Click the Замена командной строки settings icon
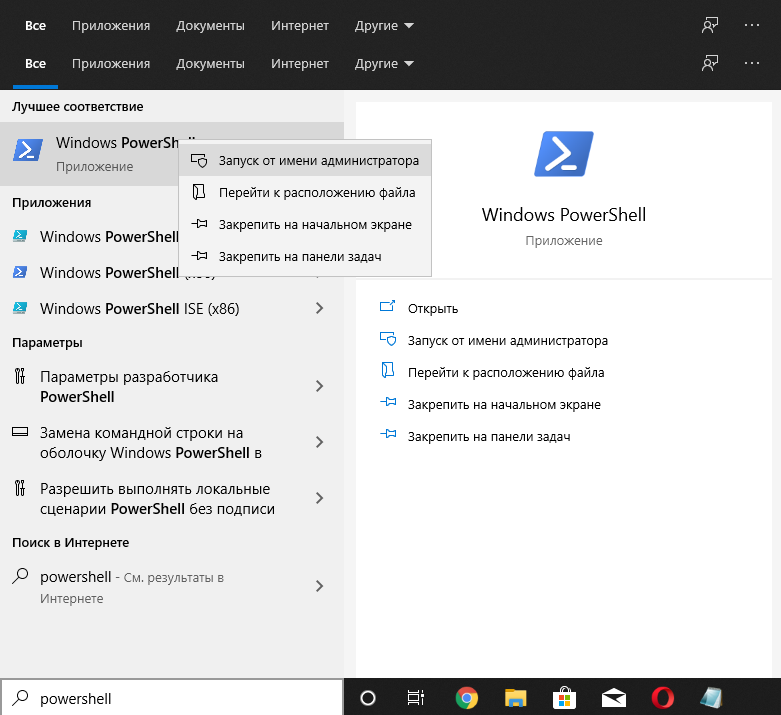 [x=20, y=431]
